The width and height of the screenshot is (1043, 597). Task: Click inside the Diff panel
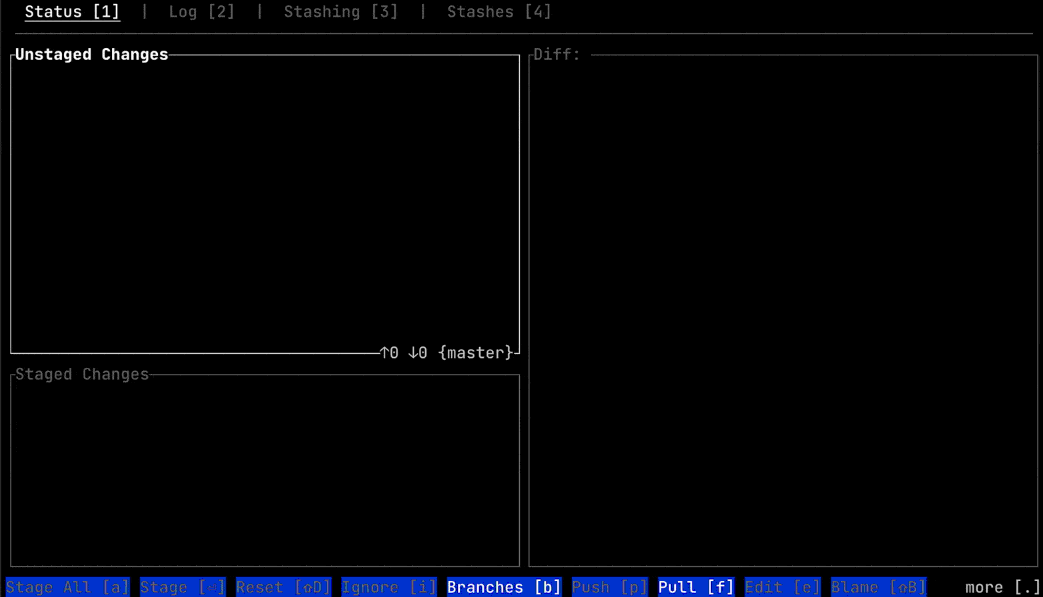[x=780, y=300]
